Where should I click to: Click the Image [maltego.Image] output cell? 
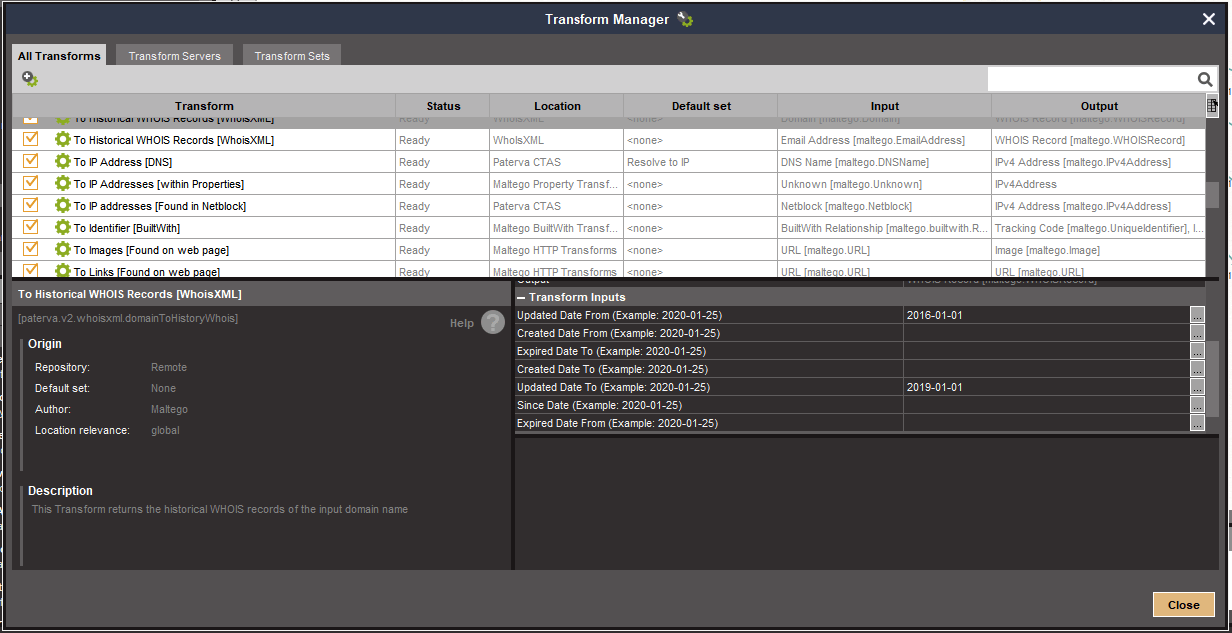pos(1098,250)
